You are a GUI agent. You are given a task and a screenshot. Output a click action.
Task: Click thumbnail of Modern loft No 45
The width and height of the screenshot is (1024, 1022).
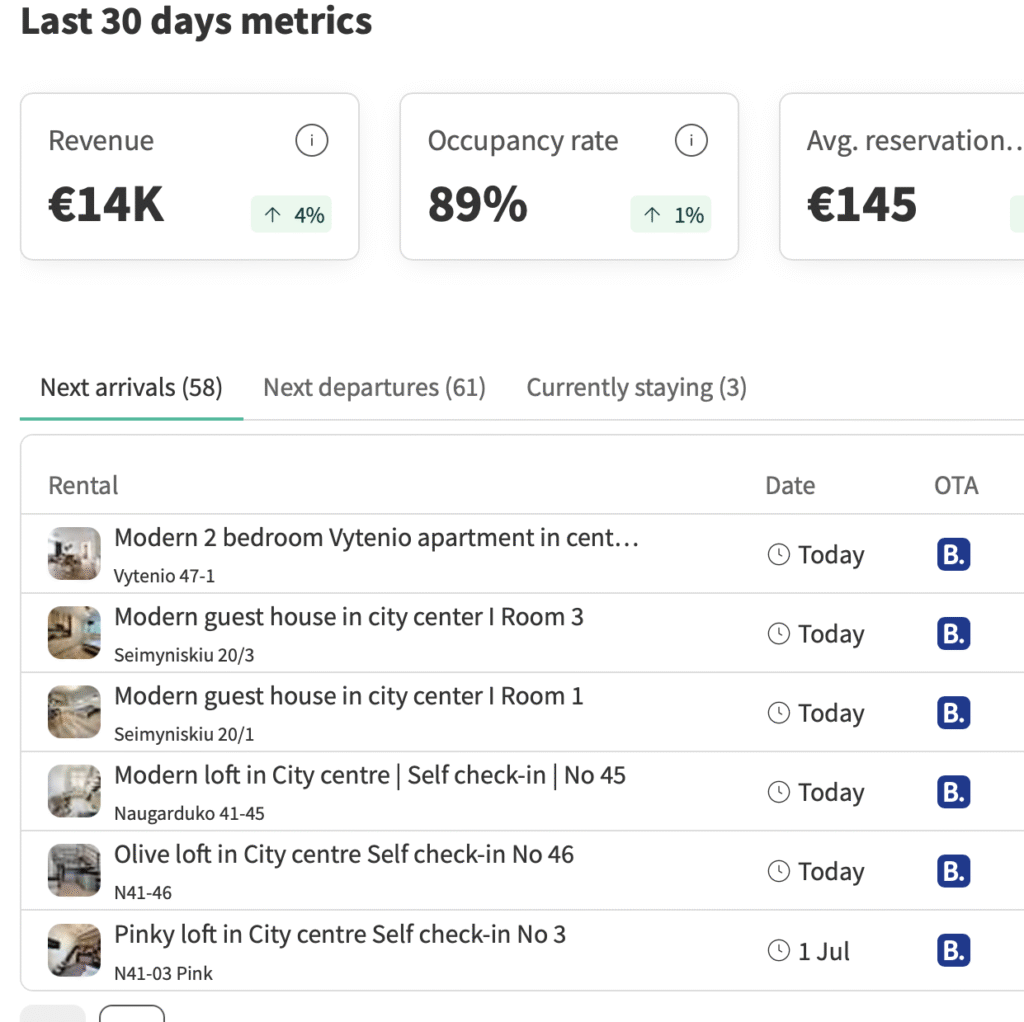pyautogui.click(x=74, y=791)
